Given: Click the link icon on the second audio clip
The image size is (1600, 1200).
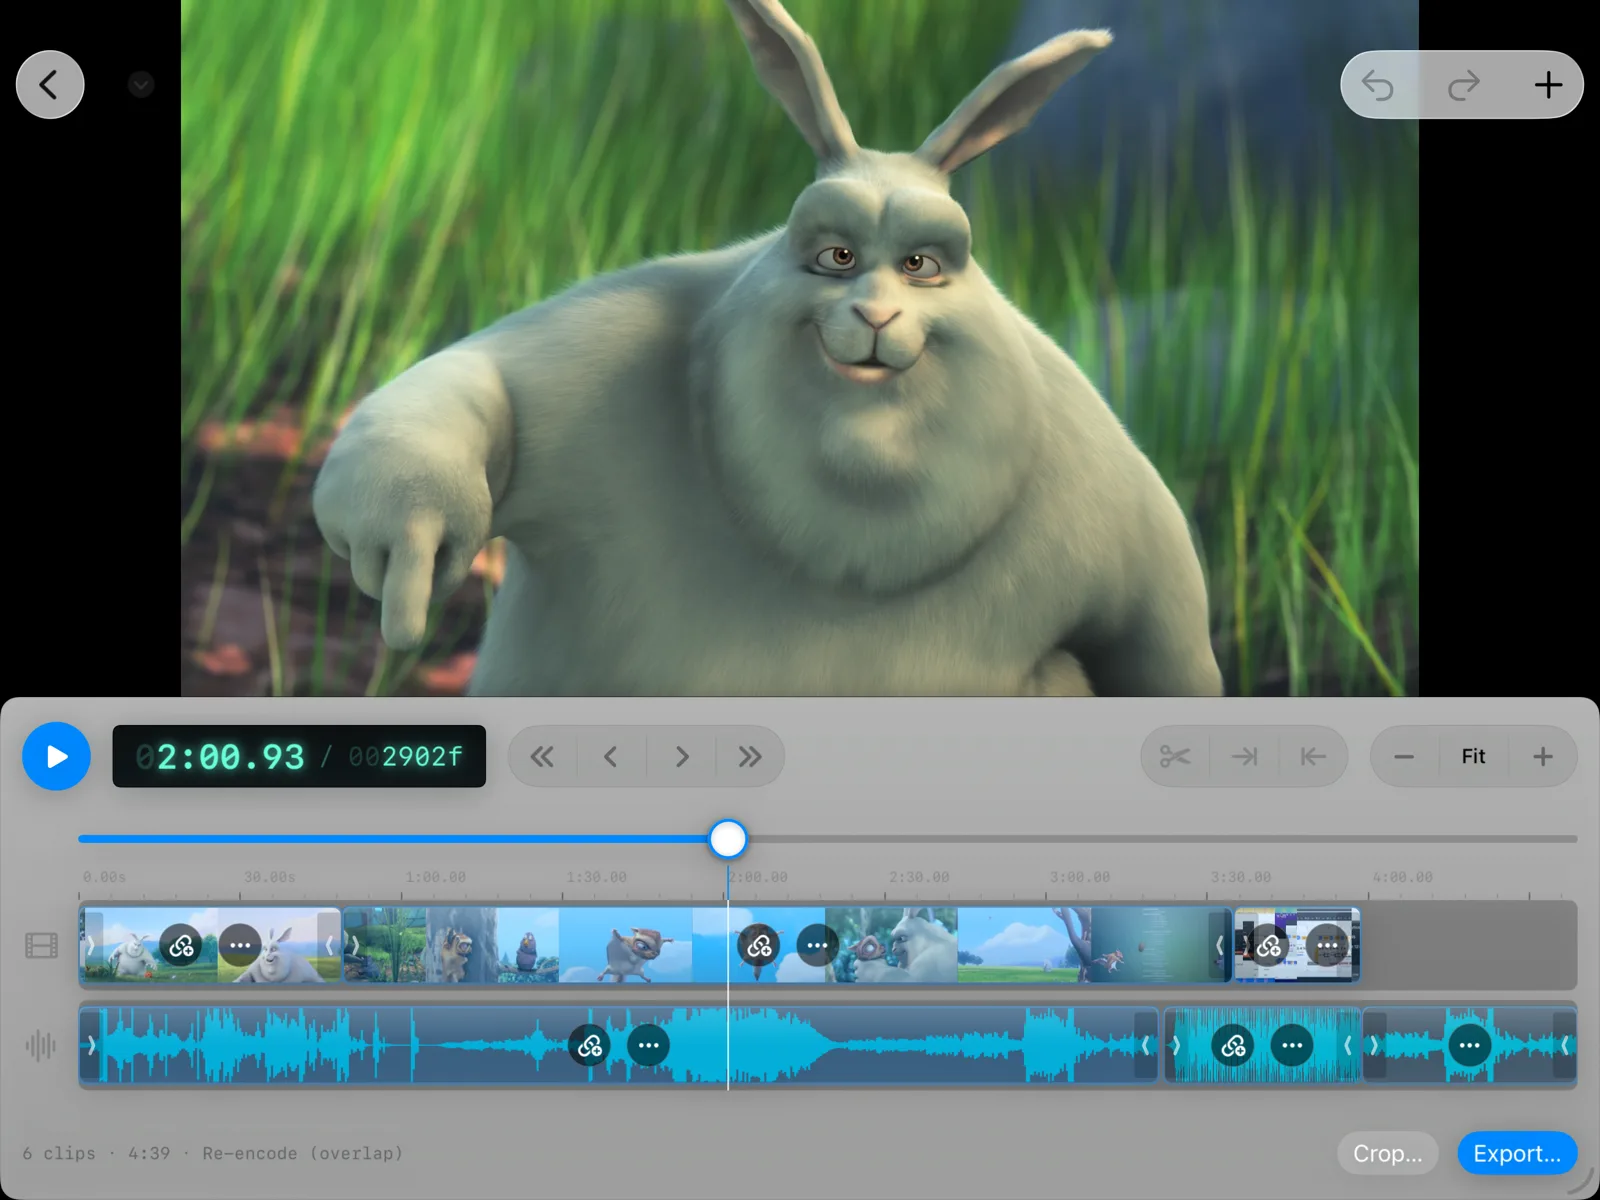Looking at the screenshot, I should (1234, 1046).
